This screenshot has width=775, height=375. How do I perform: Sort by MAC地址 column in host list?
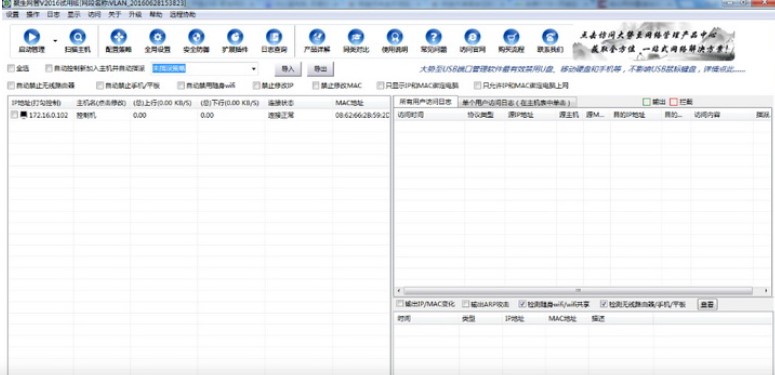click(x=361, y=103)
